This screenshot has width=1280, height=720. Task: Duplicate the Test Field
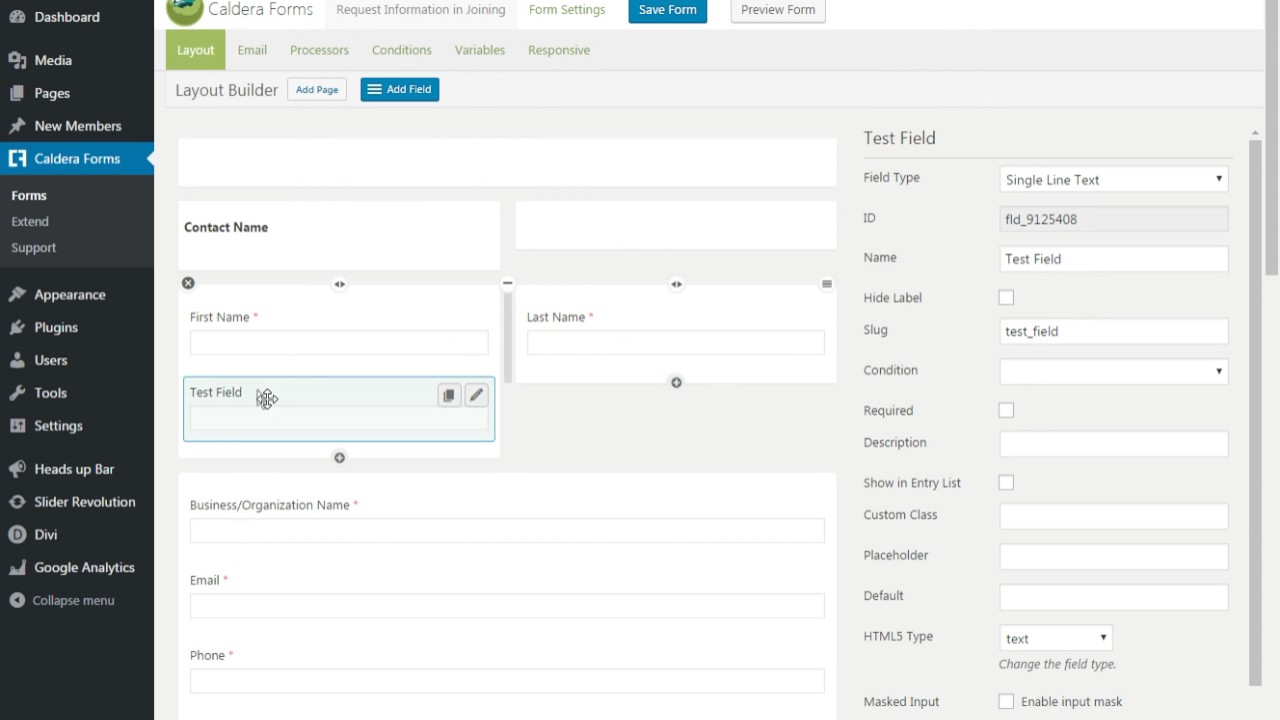449,395
